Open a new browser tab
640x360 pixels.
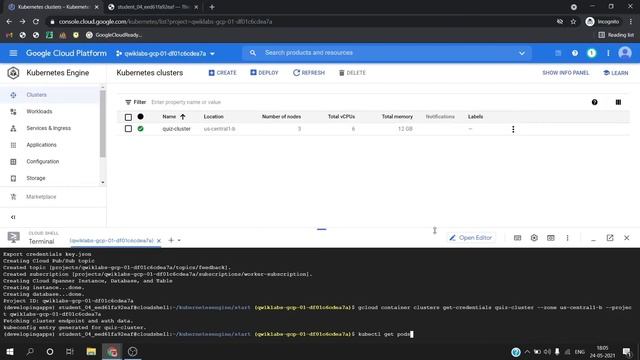pos(211,7)
